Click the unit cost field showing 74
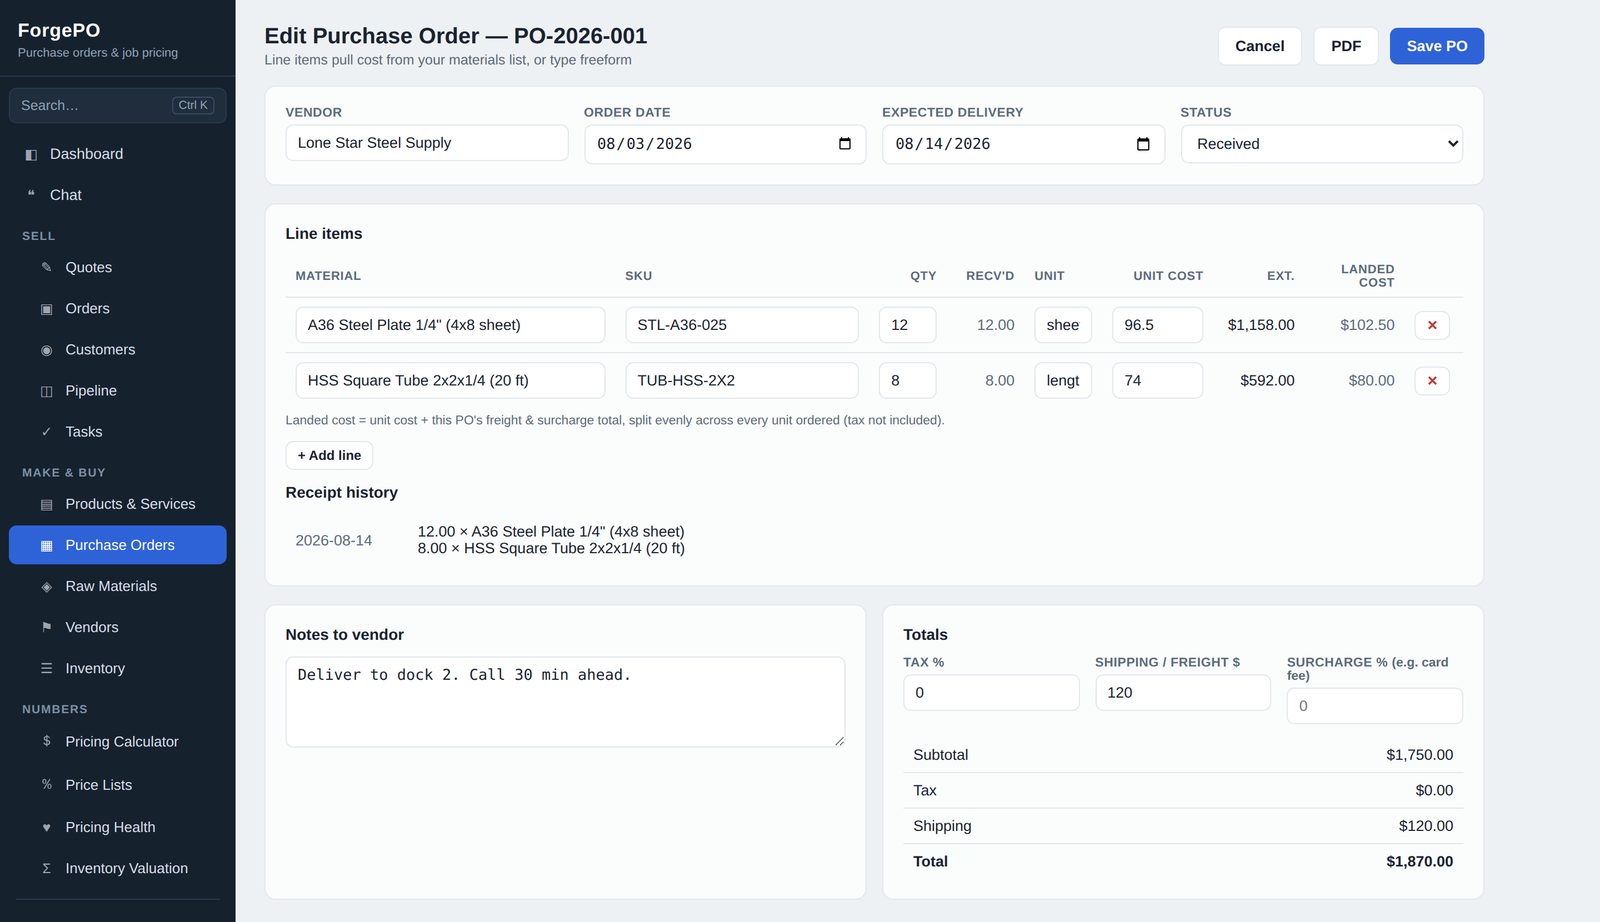This screenshot has height=922, width=1600. [x=1157, y=381]
